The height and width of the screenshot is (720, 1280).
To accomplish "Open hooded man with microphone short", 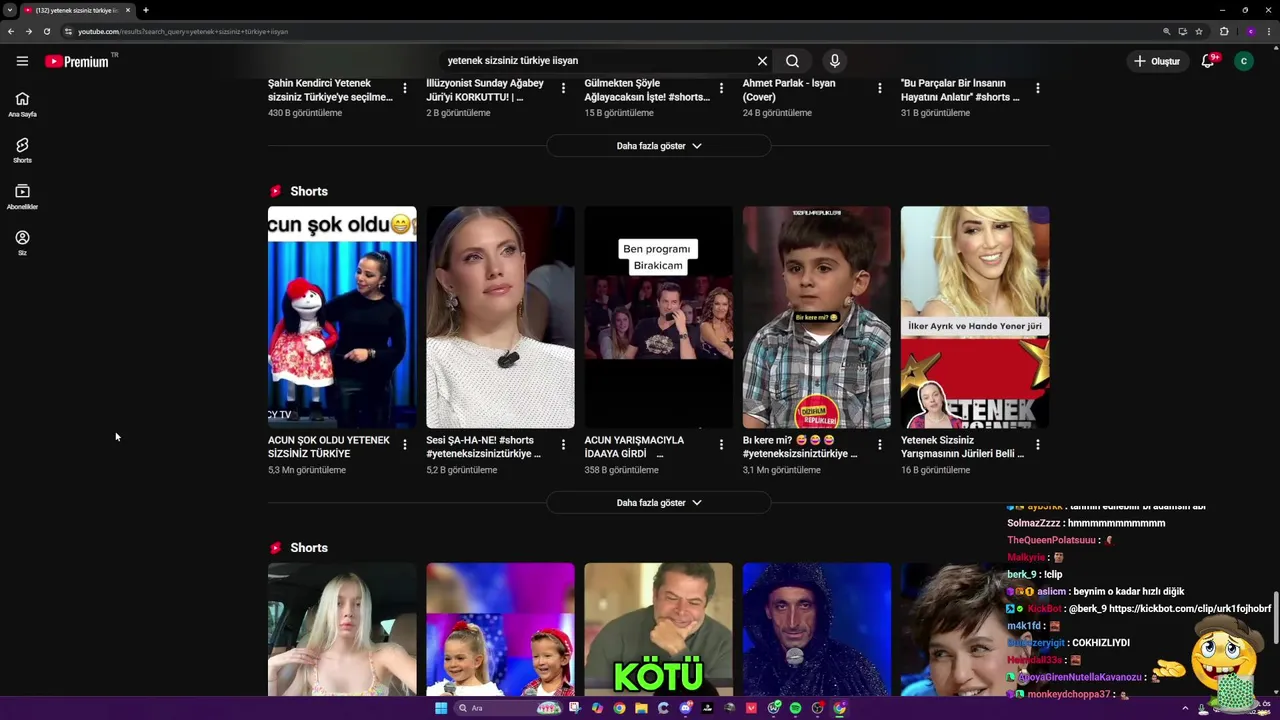I will click(x=816, y=629).
